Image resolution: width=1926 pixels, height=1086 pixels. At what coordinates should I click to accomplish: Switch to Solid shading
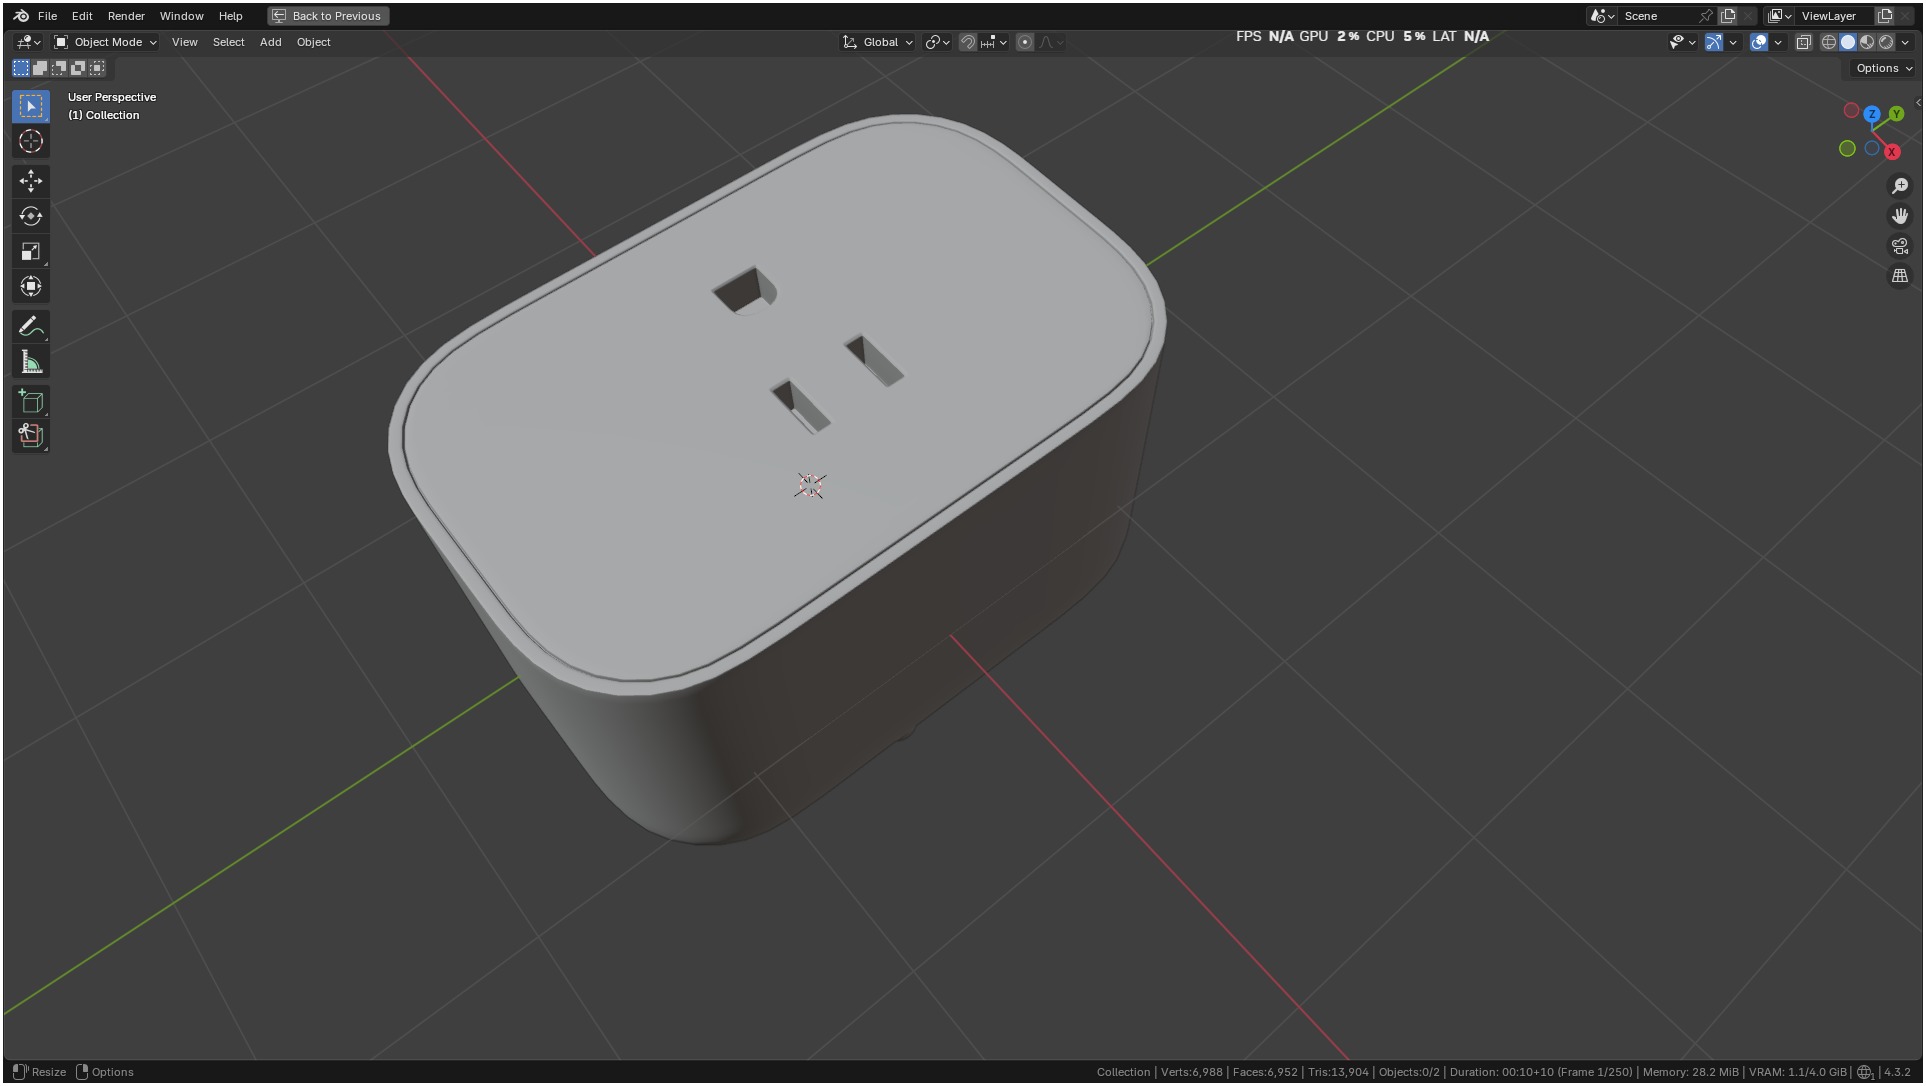pyautogui.click(x=1848, y=42)
